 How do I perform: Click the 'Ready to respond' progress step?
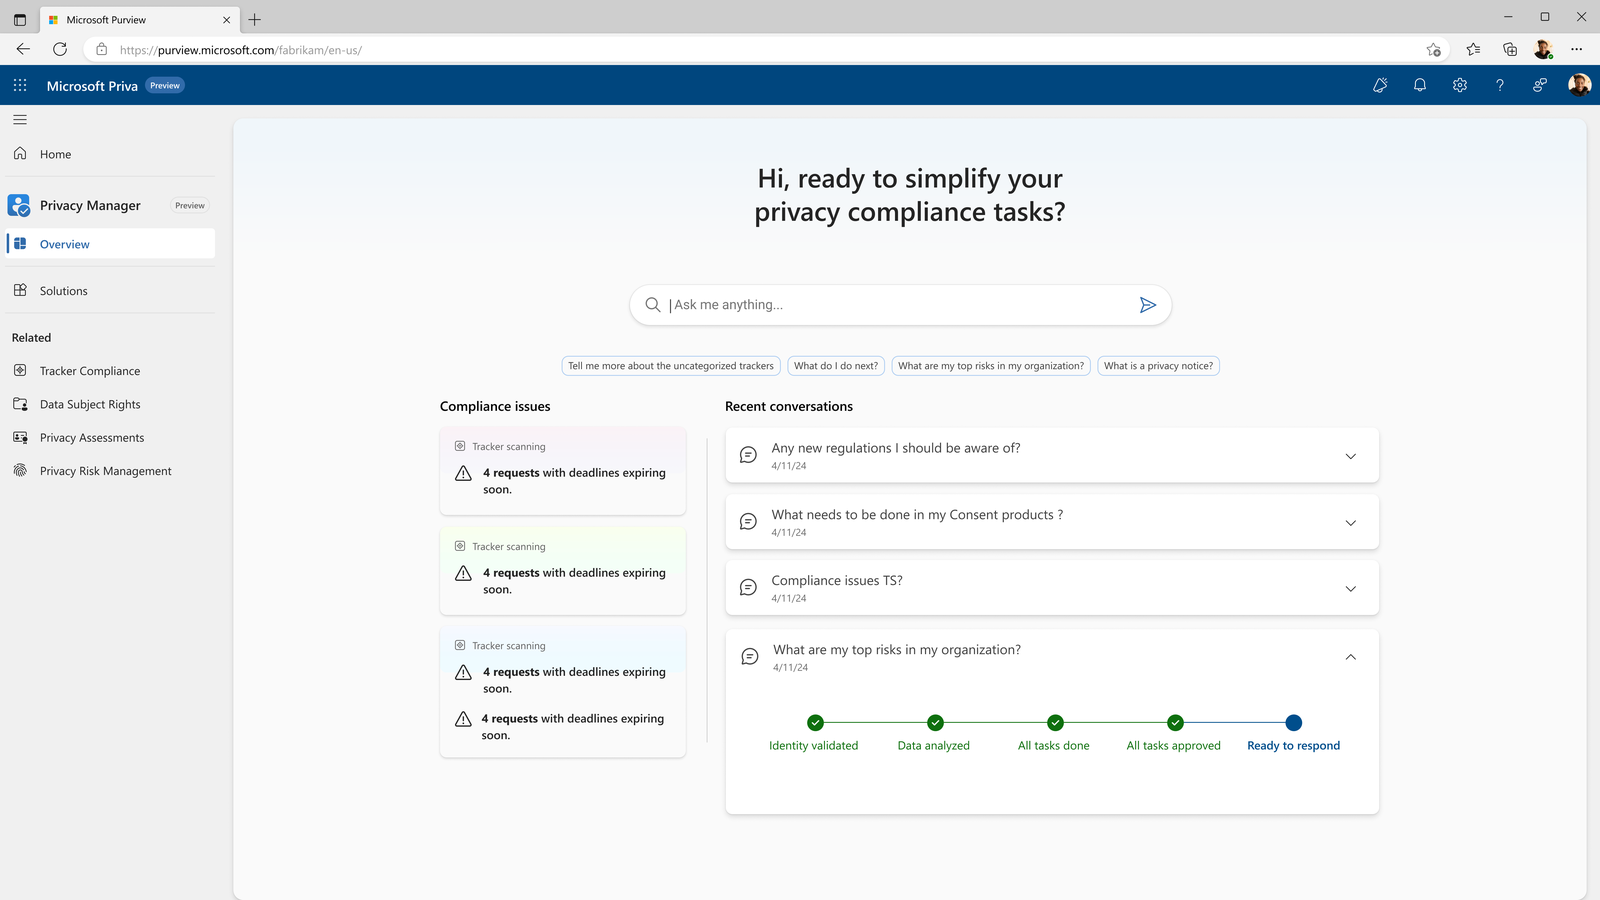[1293, 733]
